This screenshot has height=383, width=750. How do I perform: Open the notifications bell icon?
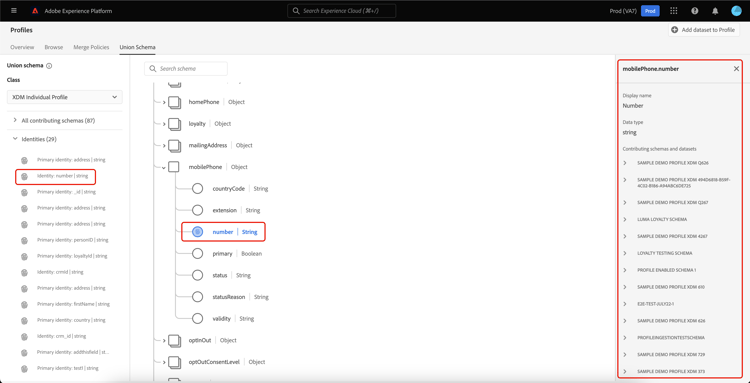715,11
